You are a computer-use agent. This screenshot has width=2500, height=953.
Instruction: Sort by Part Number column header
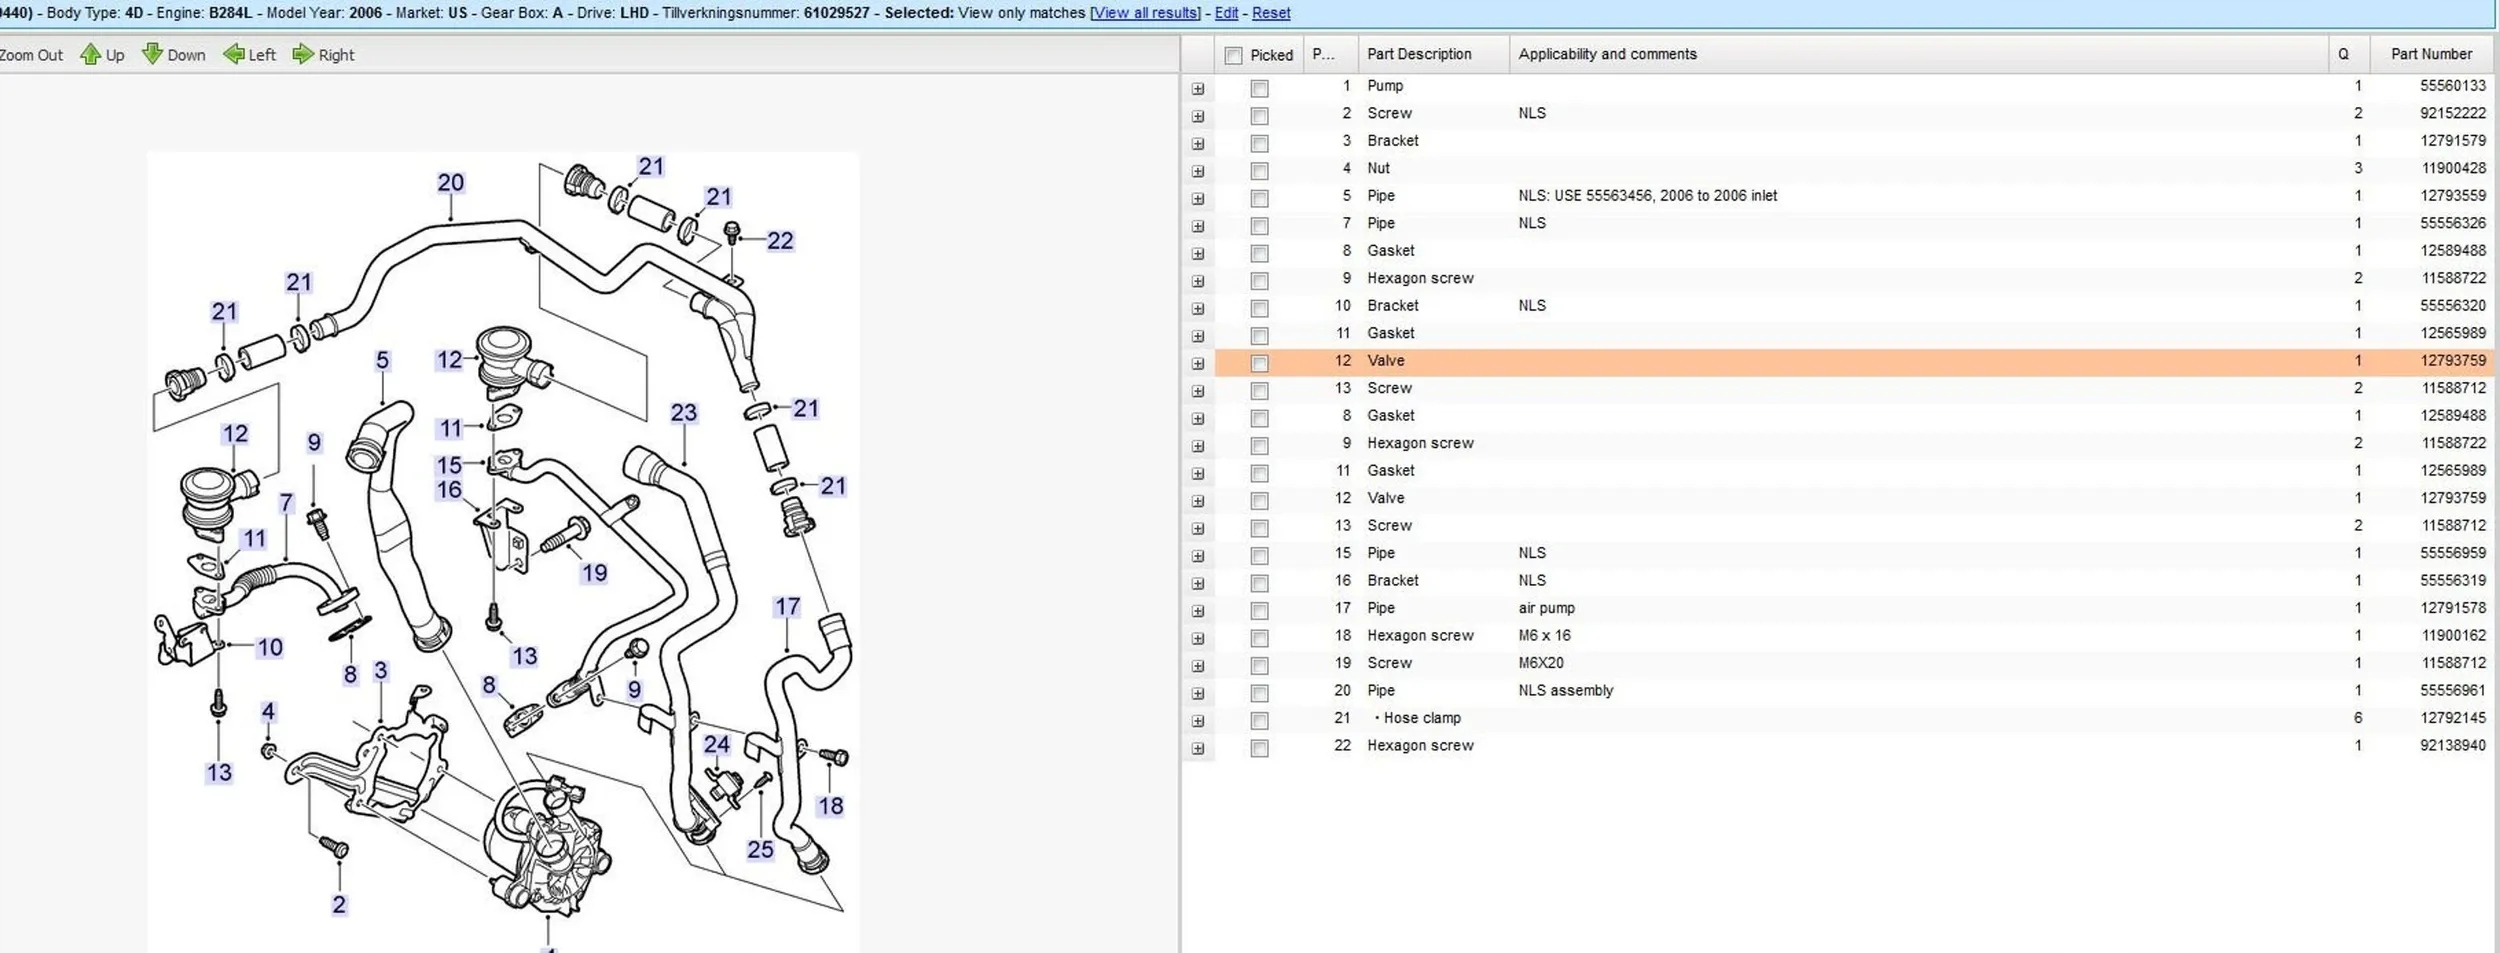2430,54
